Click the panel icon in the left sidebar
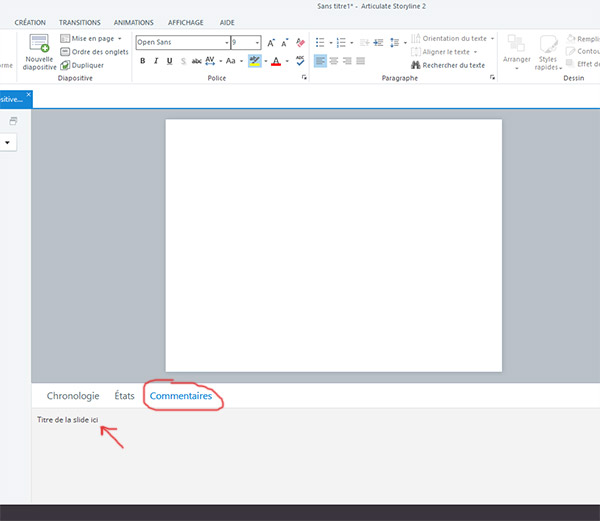Viewport: 600px width, 521px height. coord(13,121)
